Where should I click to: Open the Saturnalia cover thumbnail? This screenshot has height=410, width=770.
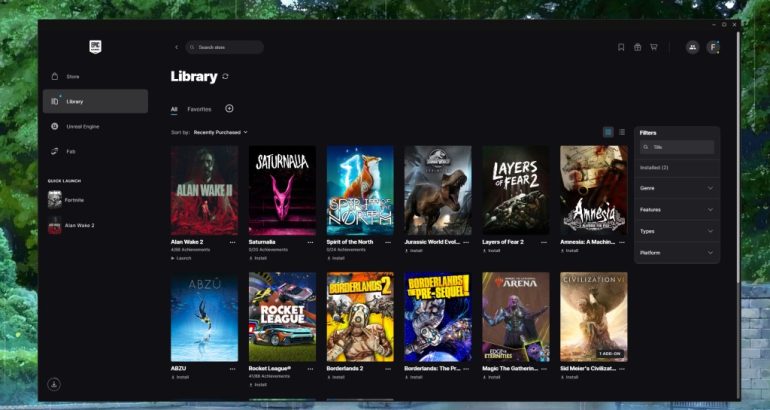(282, 191)
